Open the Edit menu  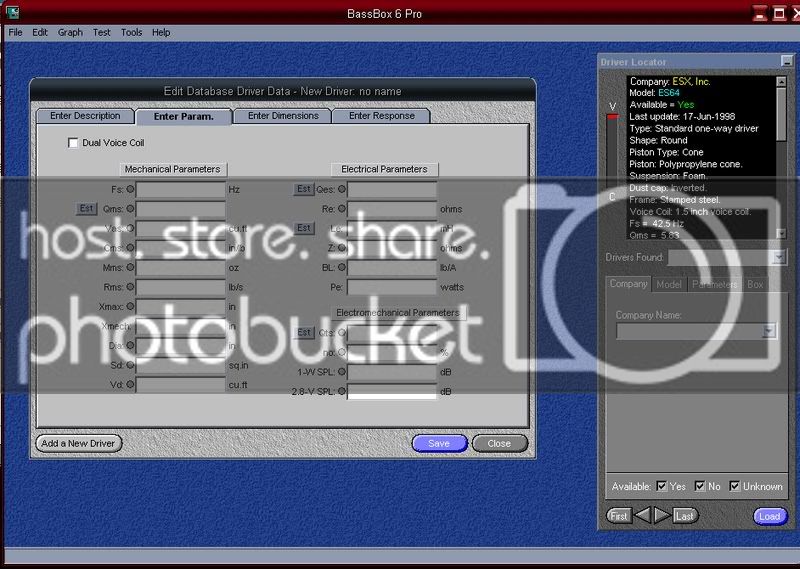[40, 33]
